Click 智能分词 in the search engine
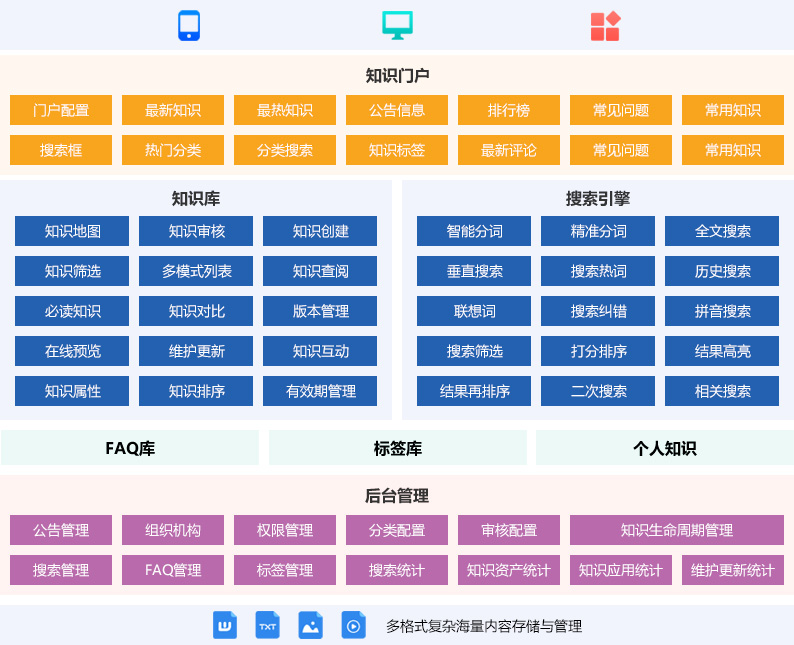 (x=474, y=231)
